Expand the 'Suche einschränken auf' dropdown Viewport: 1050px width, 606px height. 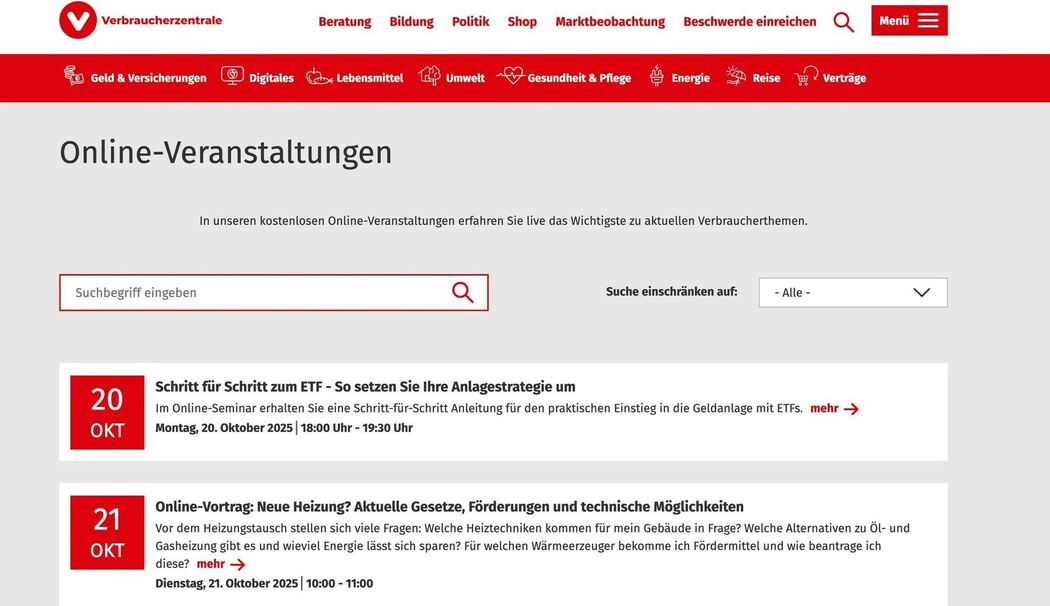pyautogui.click(x=852, y=293)
